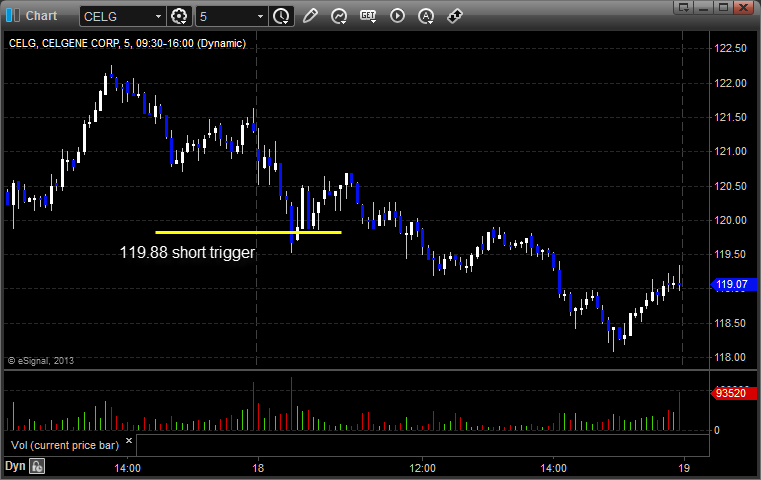Click the 121.50 price axis label
This screenshot has height=480, width=761.
pyautogui.click(x=730, y=117)
